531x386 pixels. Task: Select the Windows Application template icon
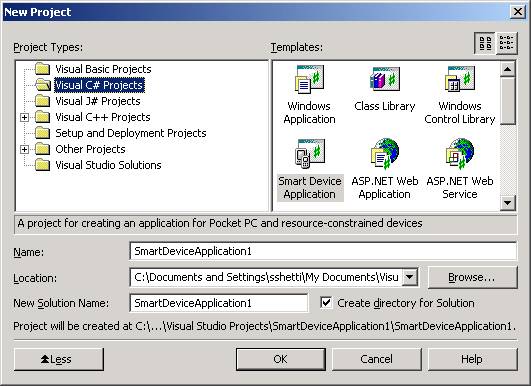[x=309, y=80]
